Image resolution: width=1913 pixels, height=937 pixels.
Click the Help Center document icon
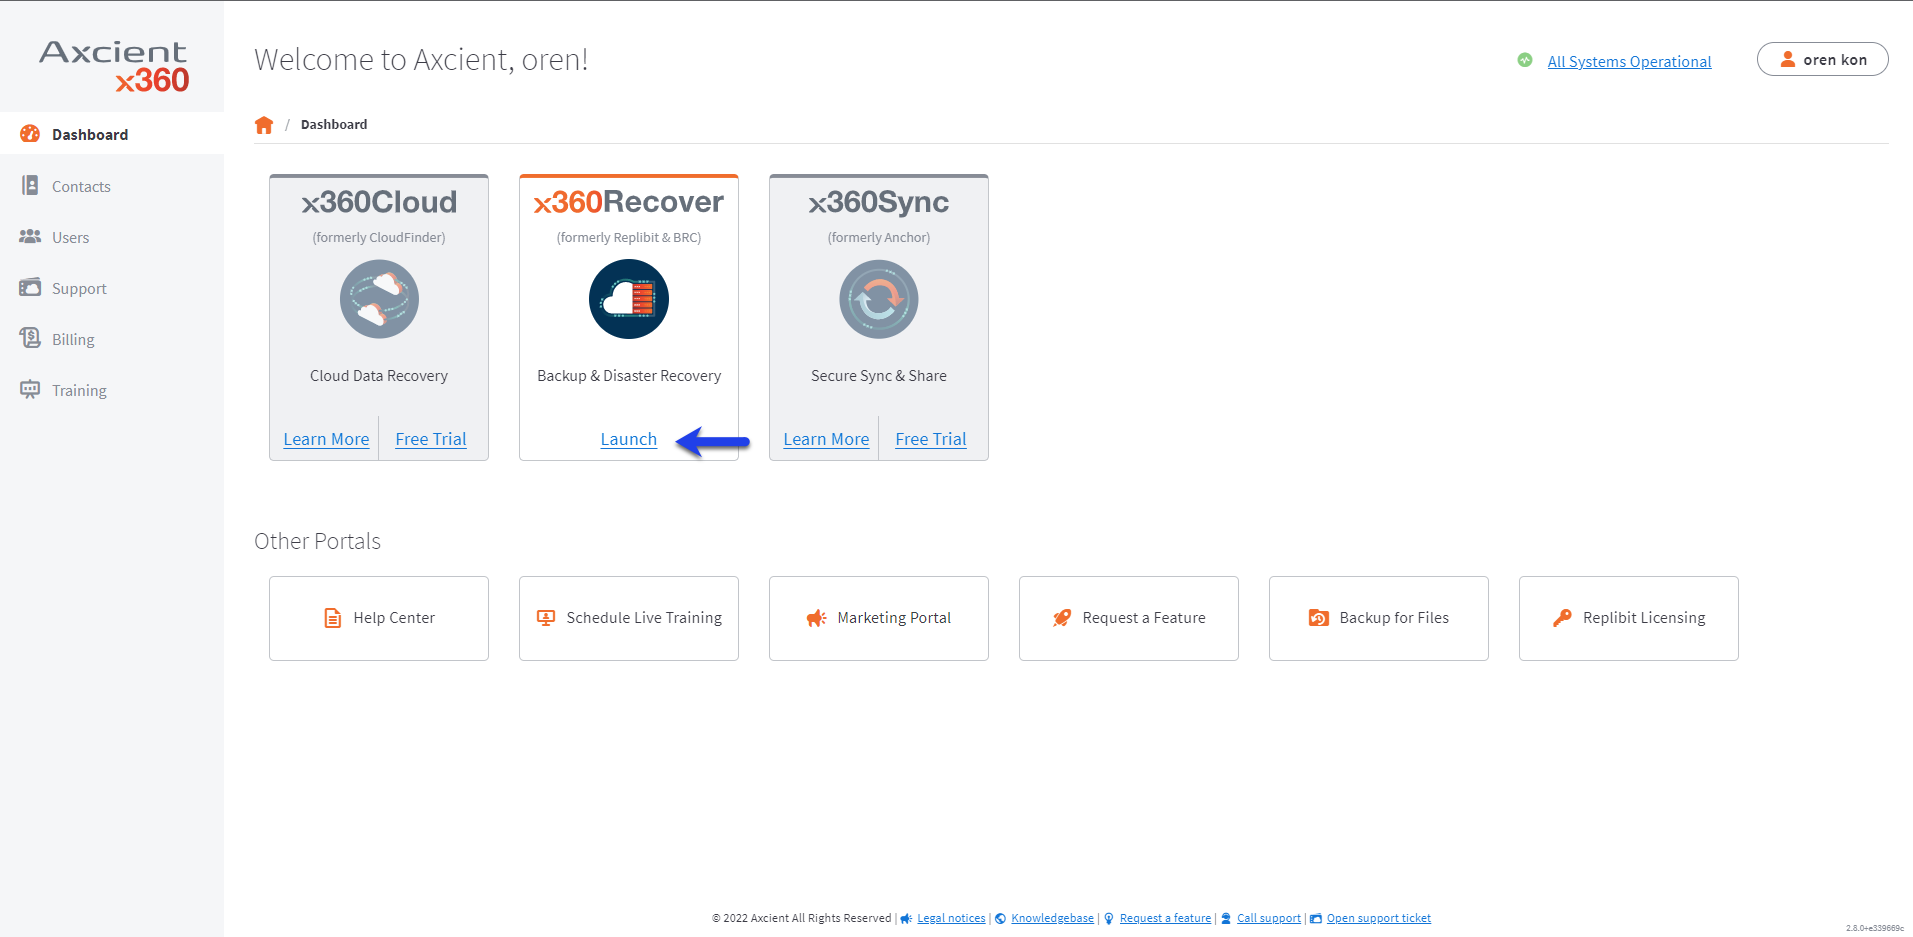coord(333,618)
